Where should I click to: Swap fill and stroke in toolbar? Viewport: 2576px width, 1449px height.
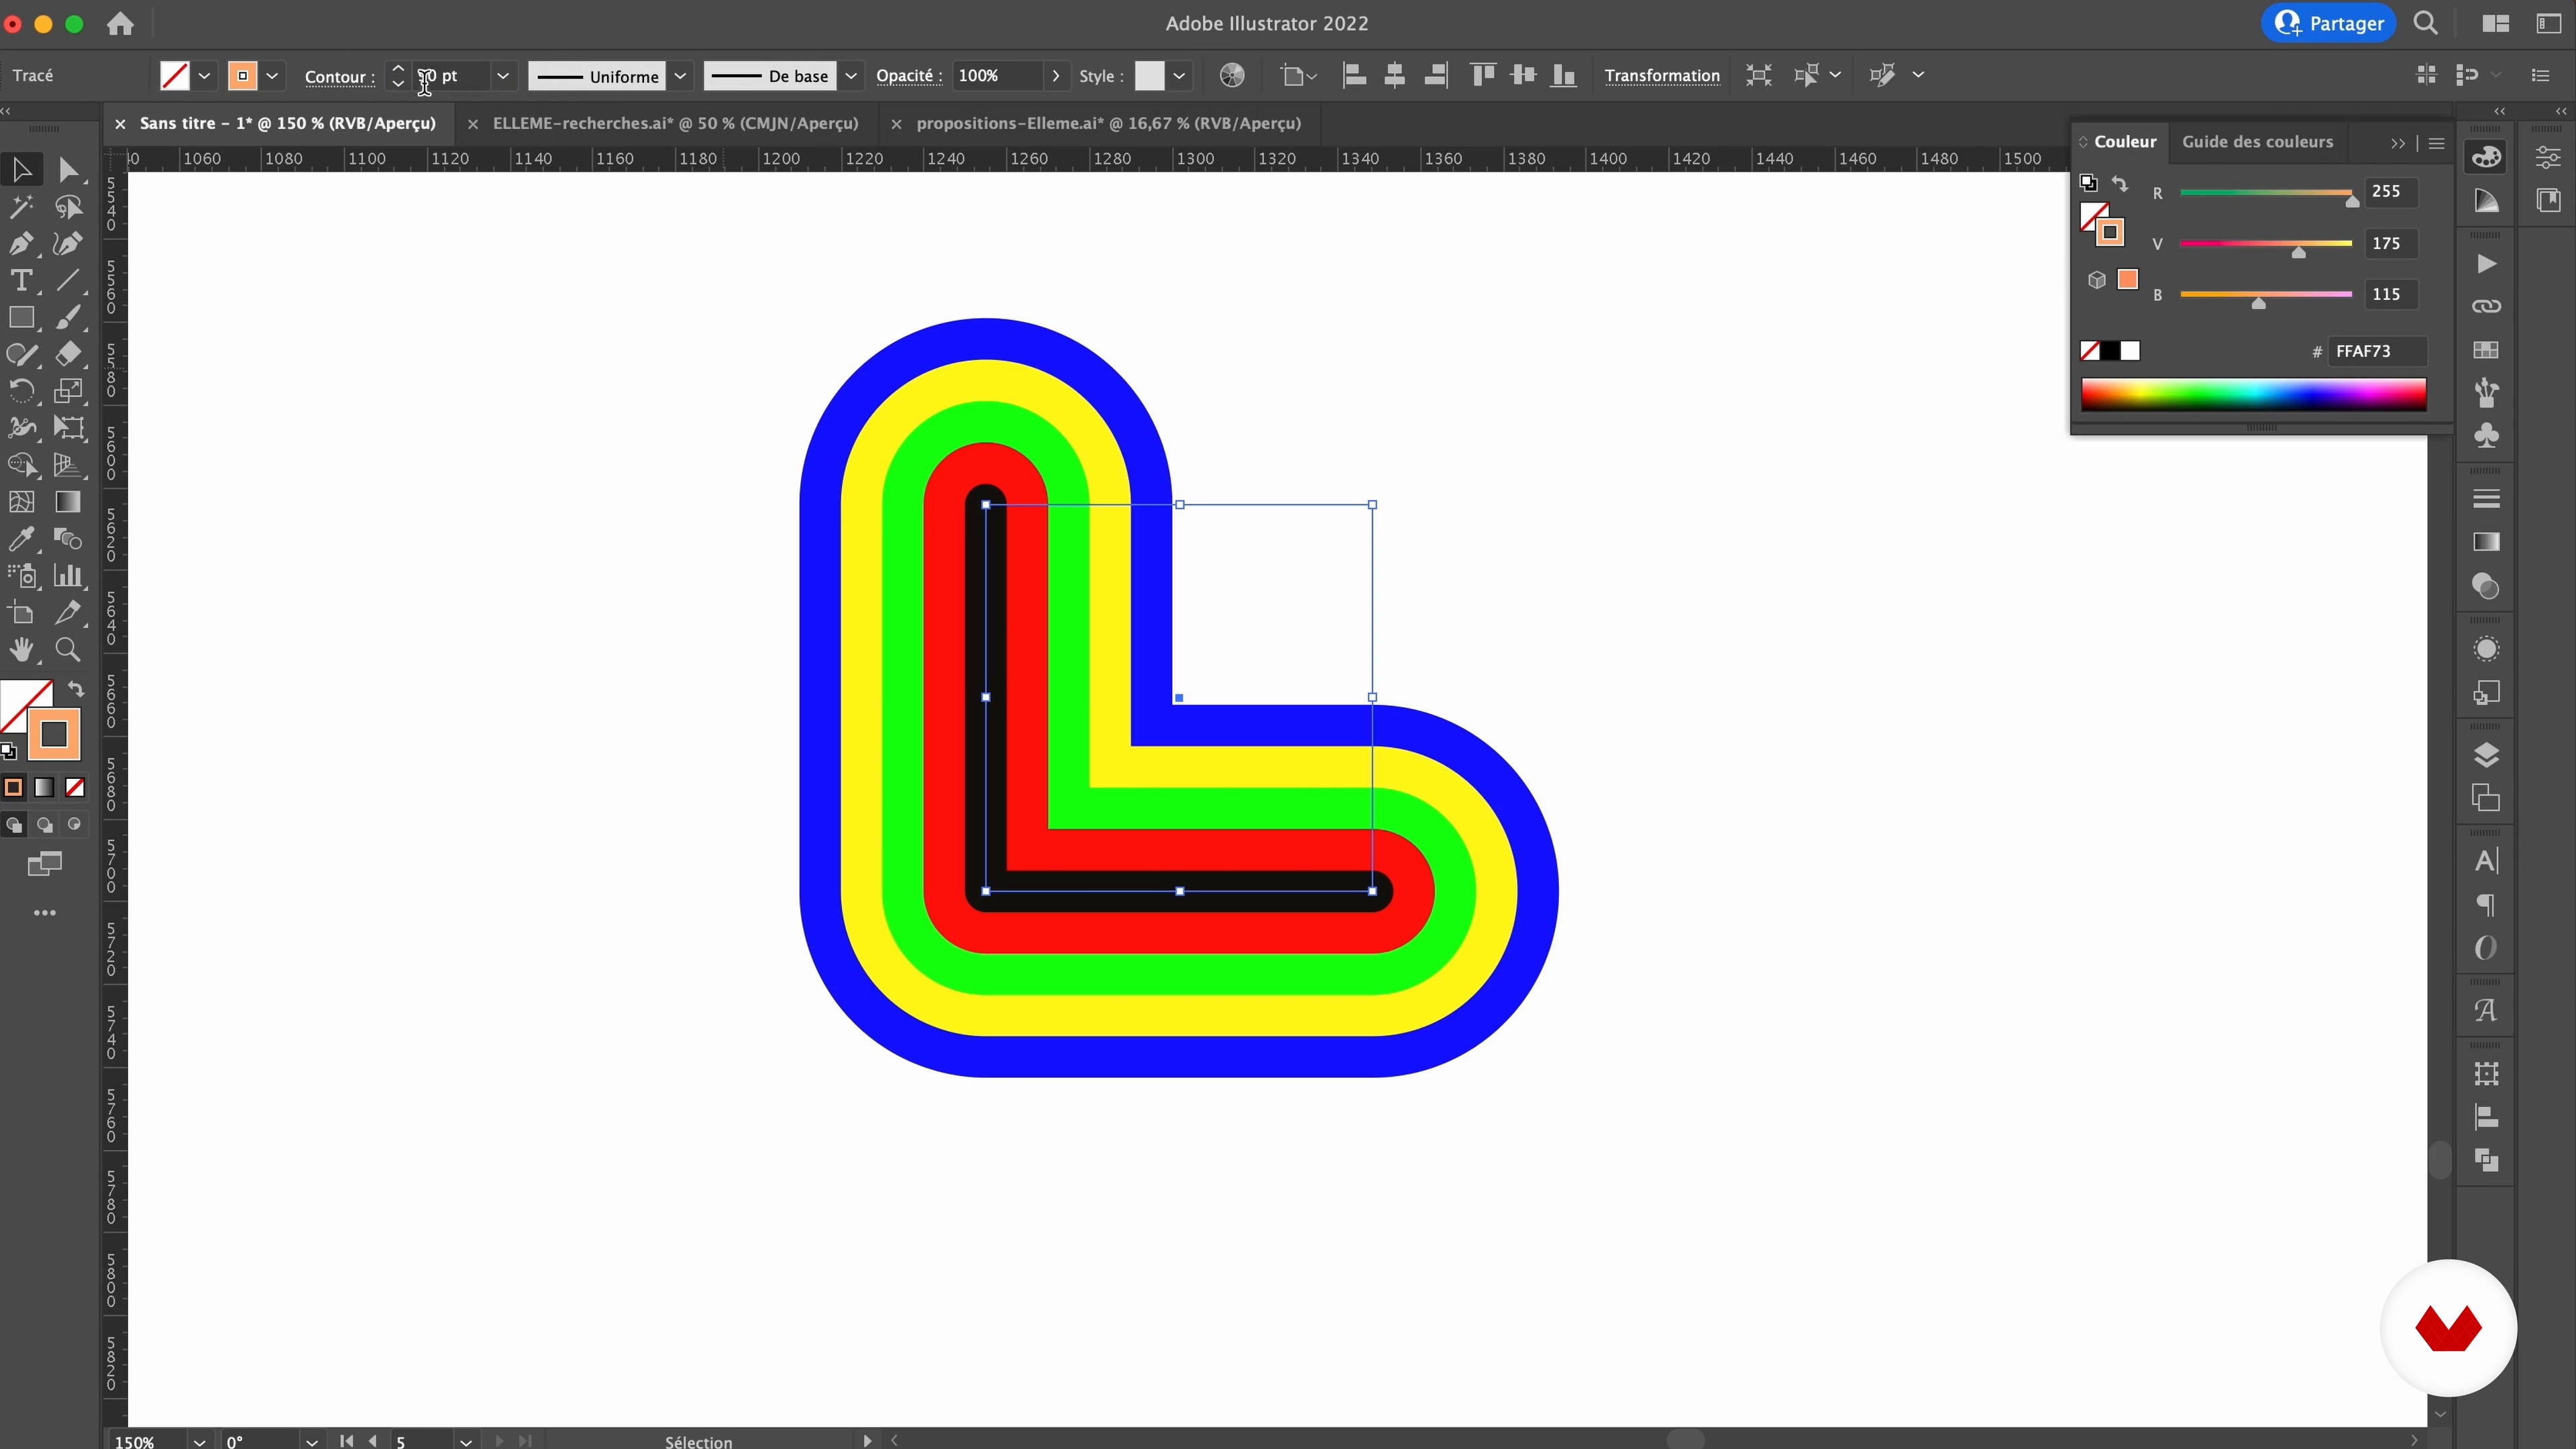tap(76, 689)
